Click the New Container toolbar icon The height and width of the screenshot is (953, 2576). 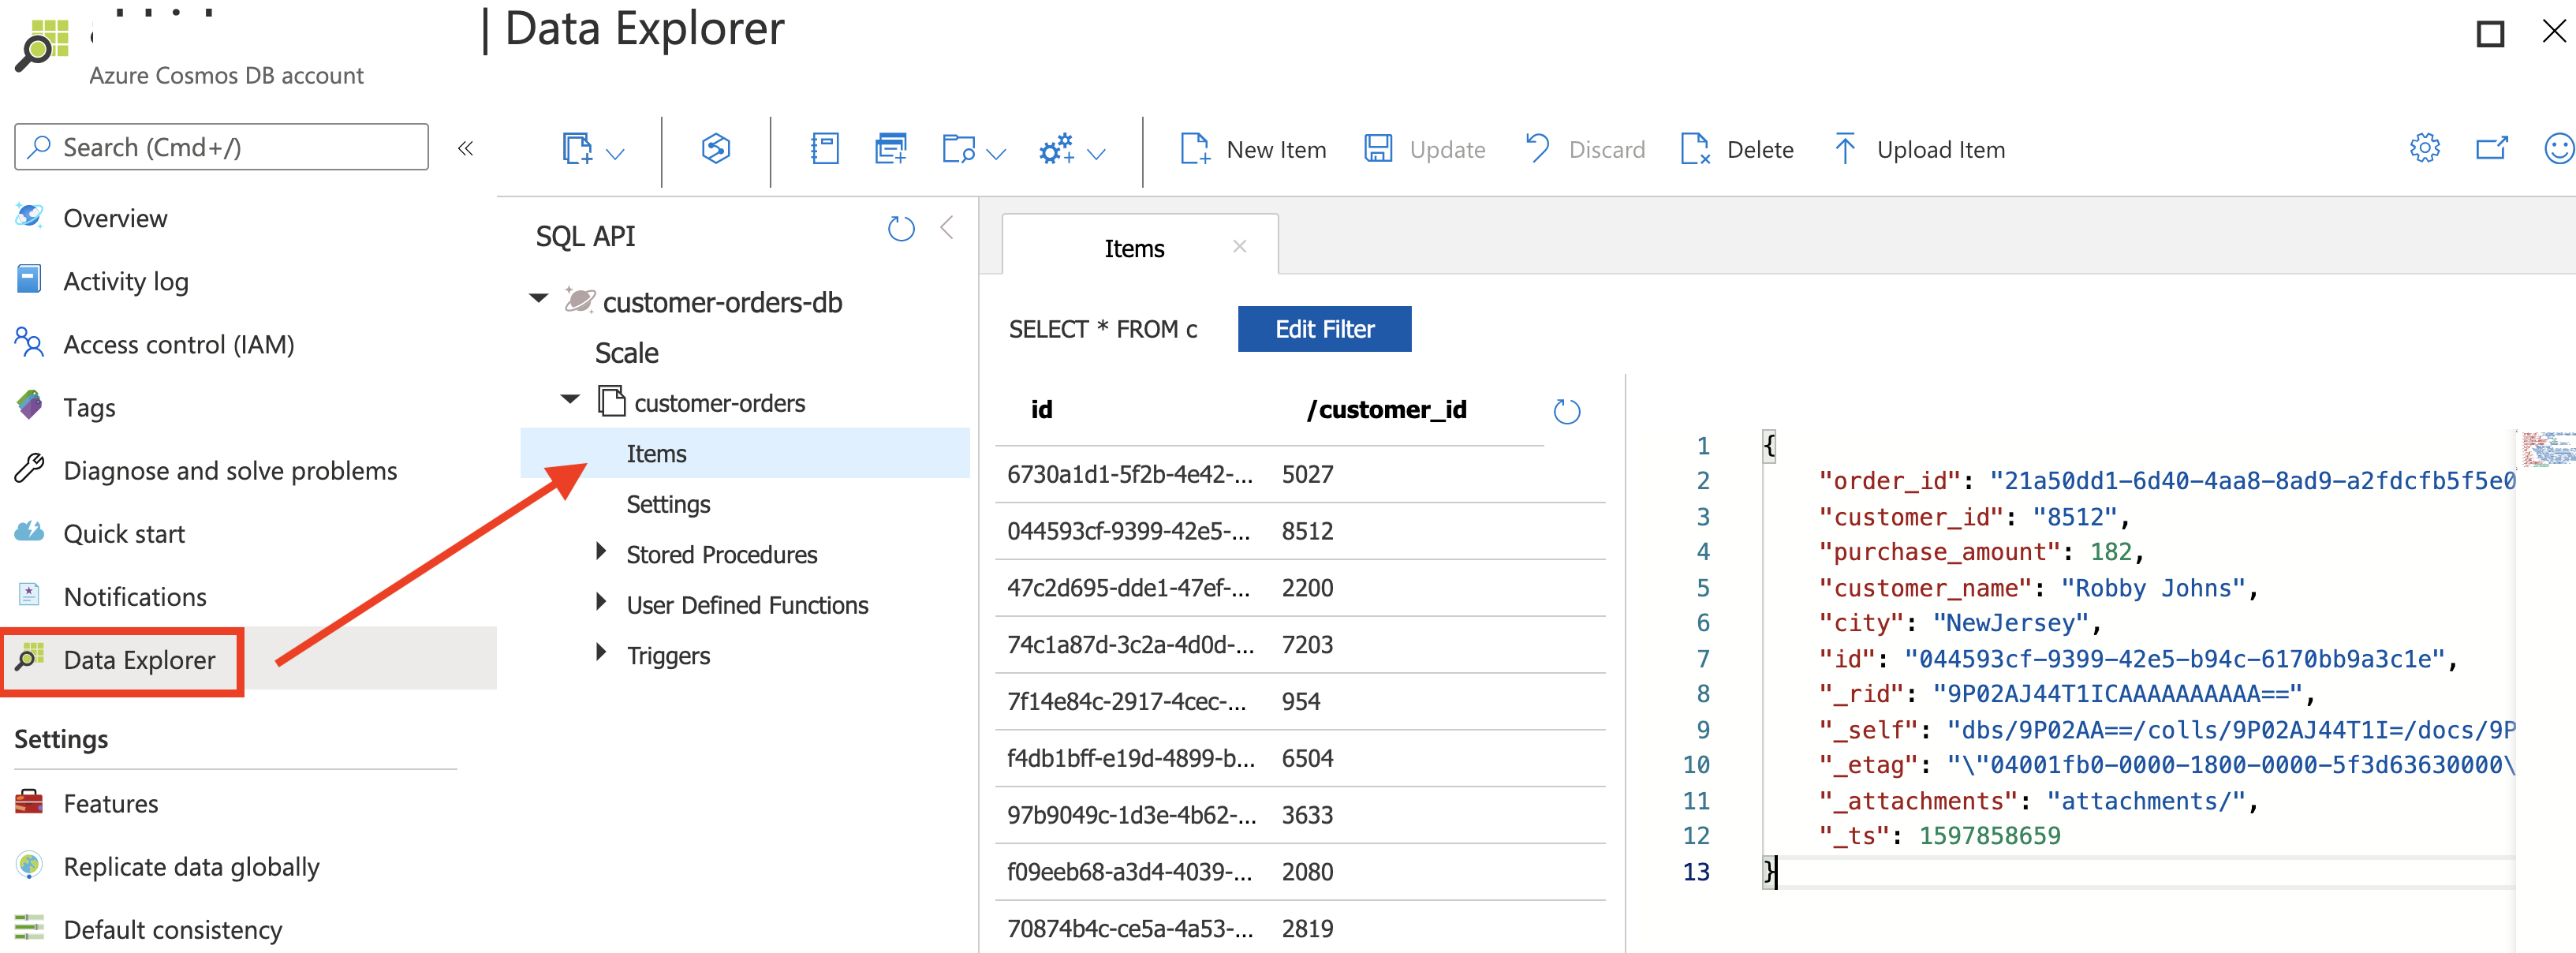point(577,149)
